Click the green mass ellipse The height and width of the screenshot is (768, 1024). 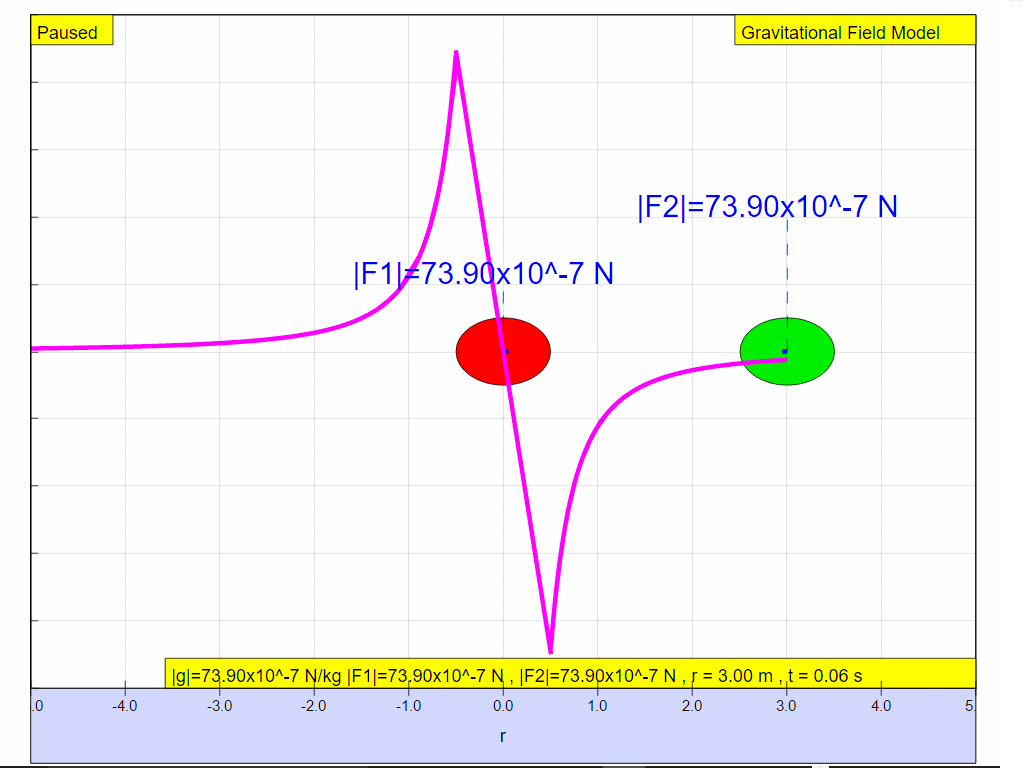(x=810, y=352)
